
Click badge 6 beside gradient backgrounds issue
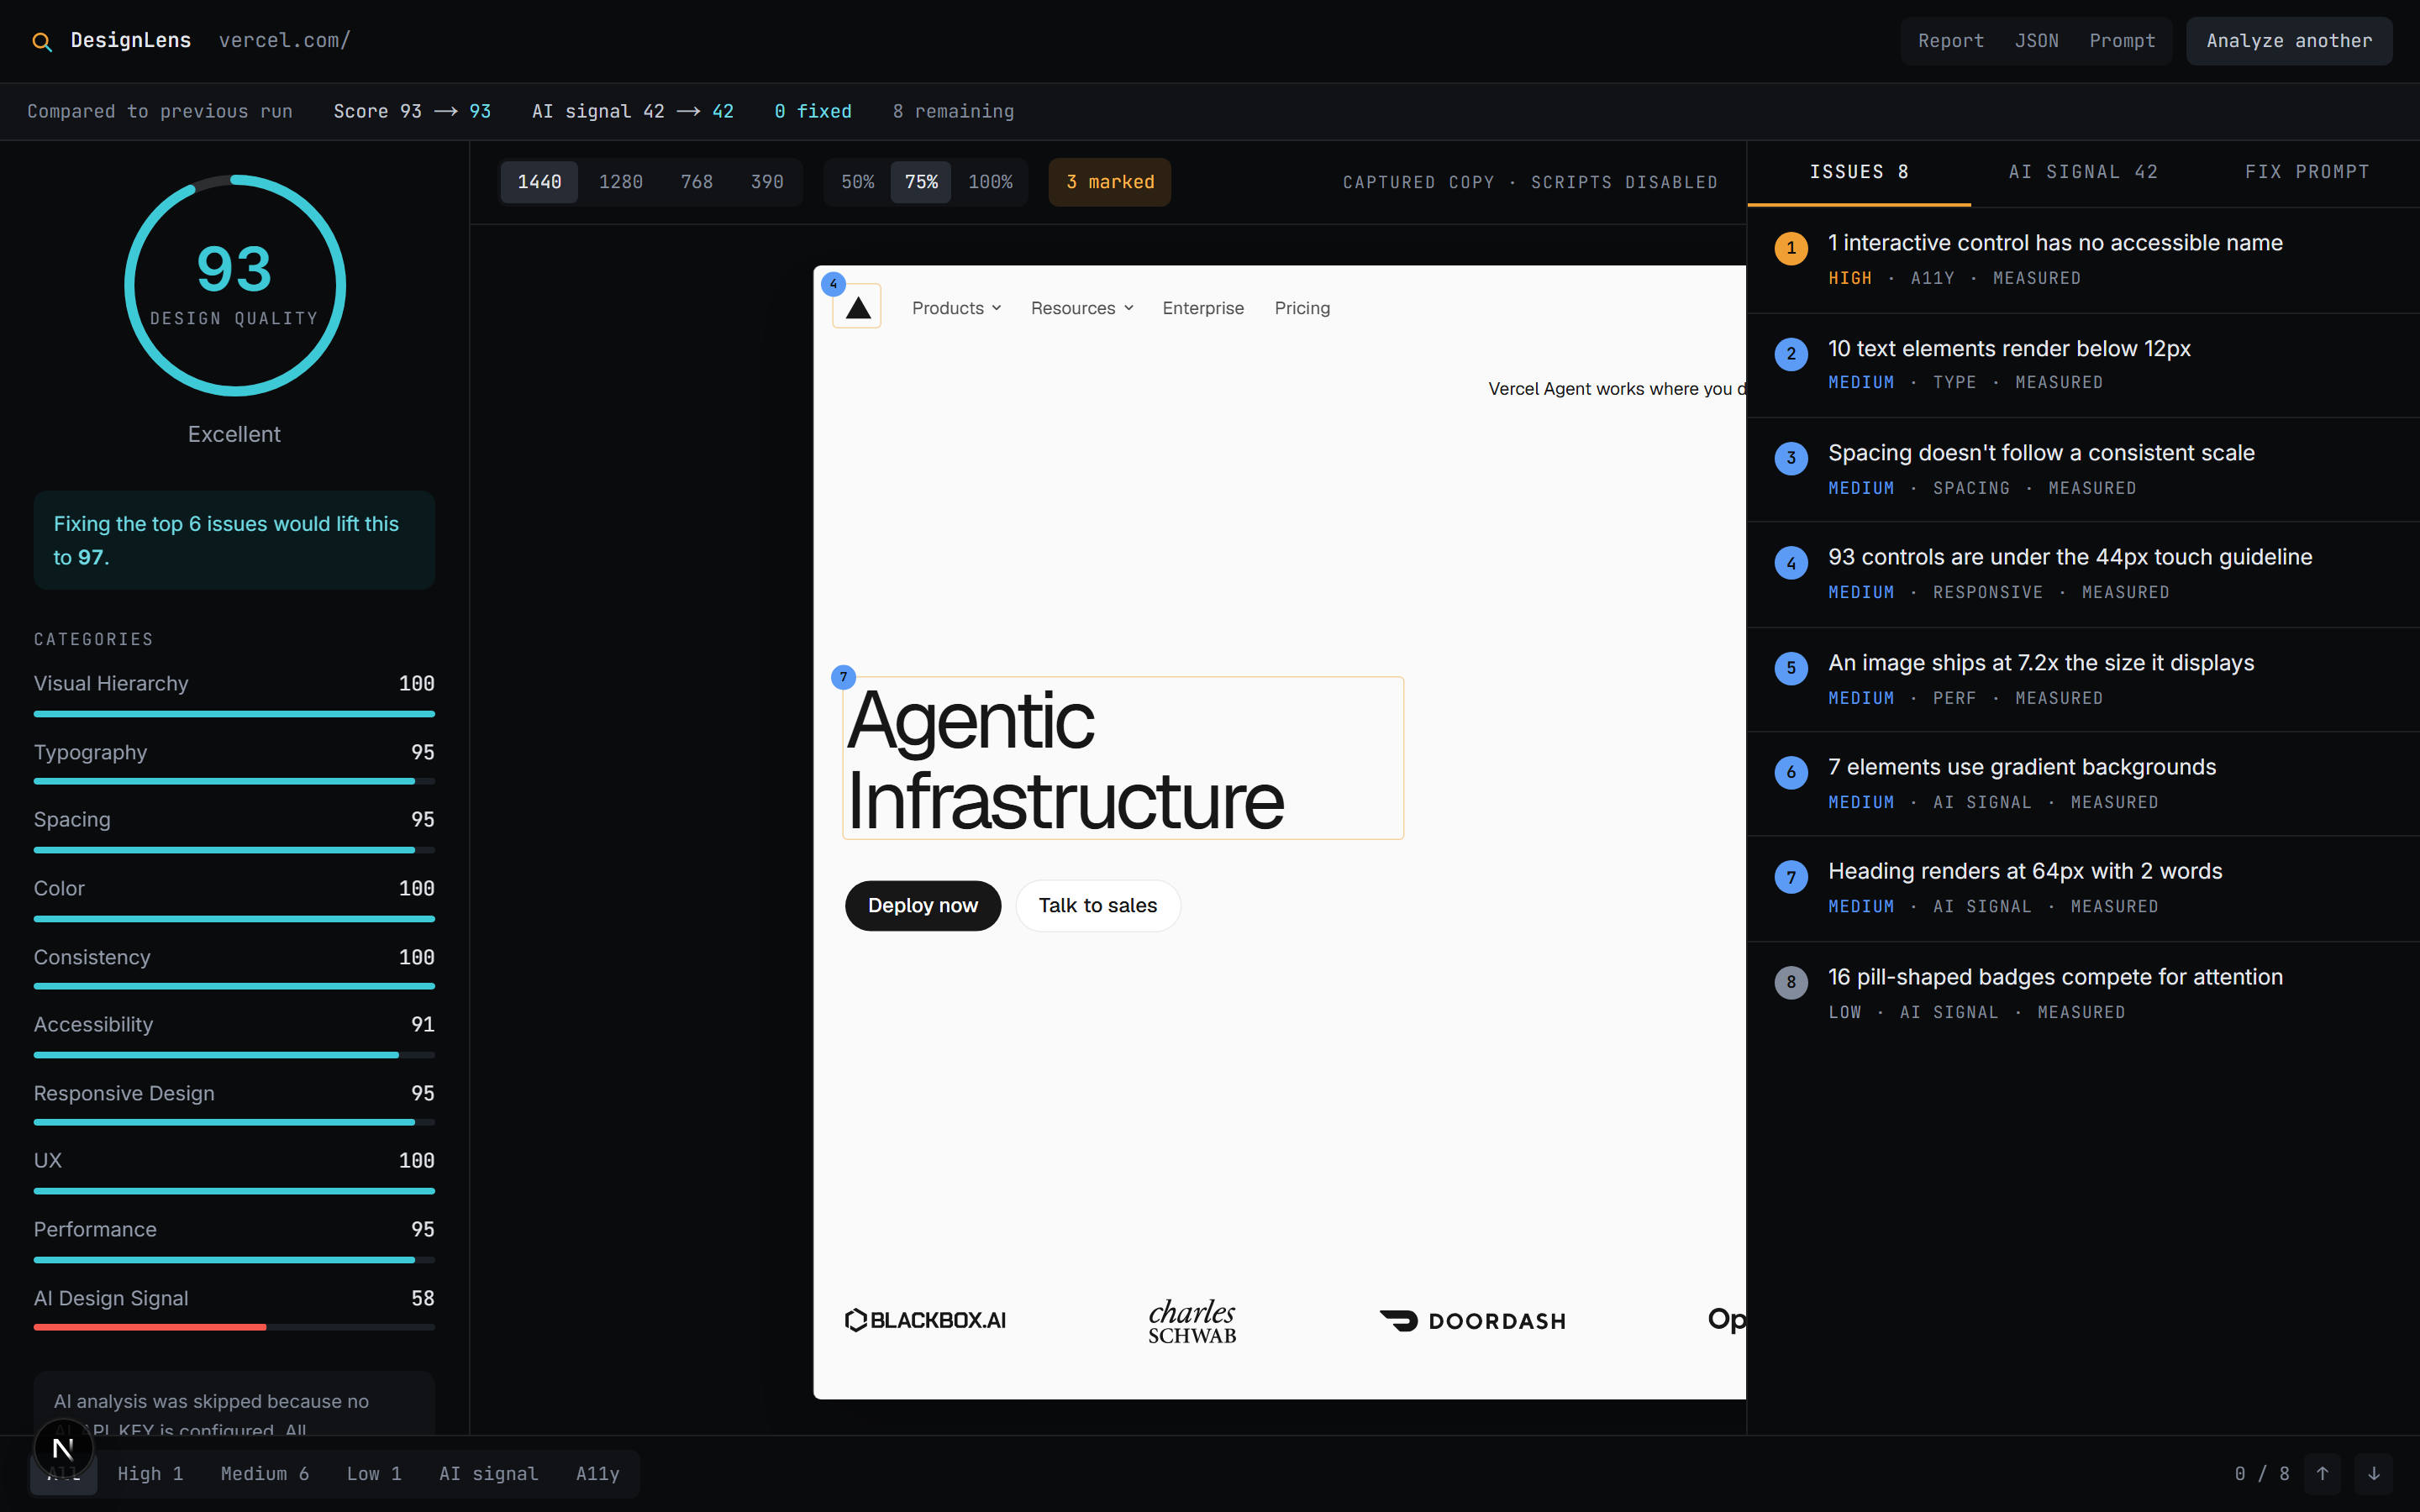click(1791, 772)
